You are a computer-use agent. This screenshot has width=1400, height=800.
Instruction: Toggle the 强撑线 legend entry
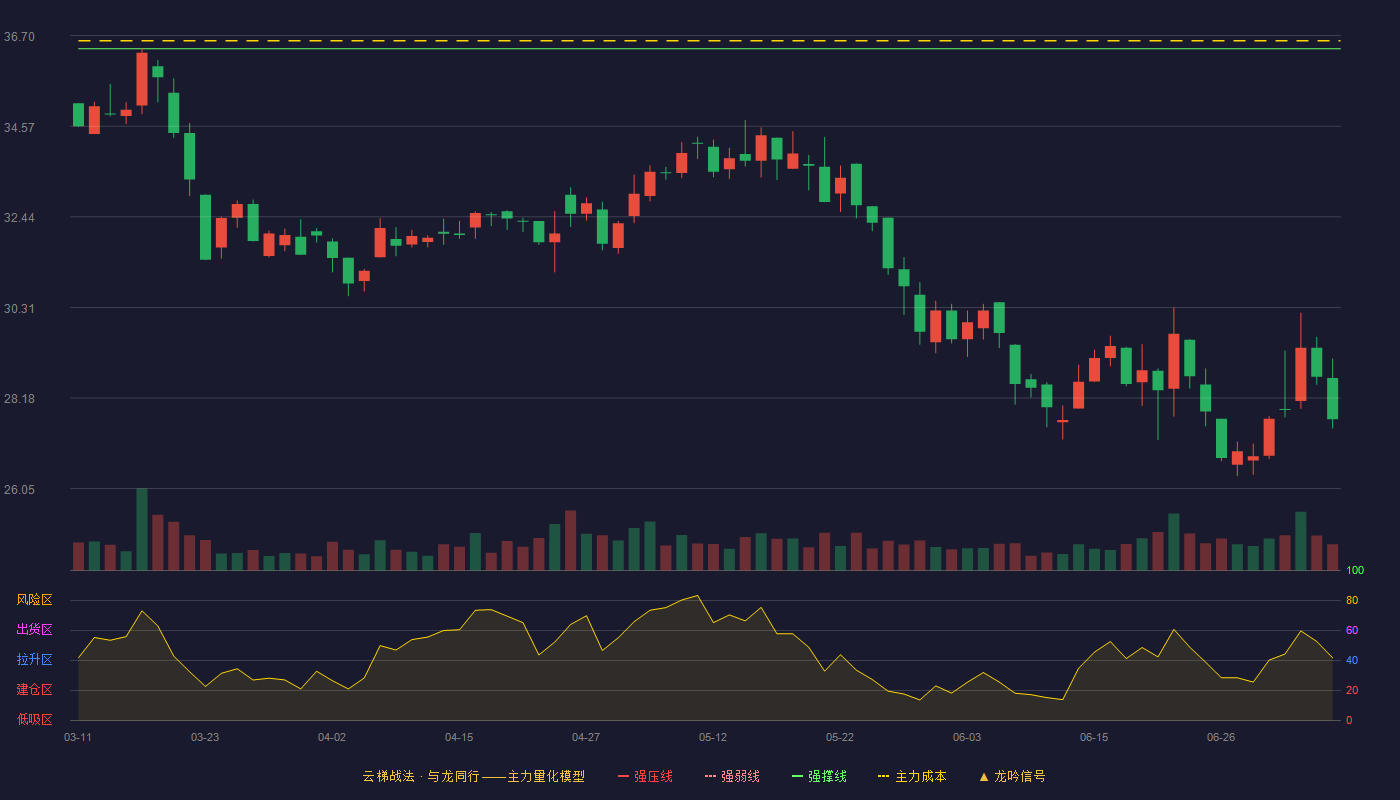pos(819,776)
